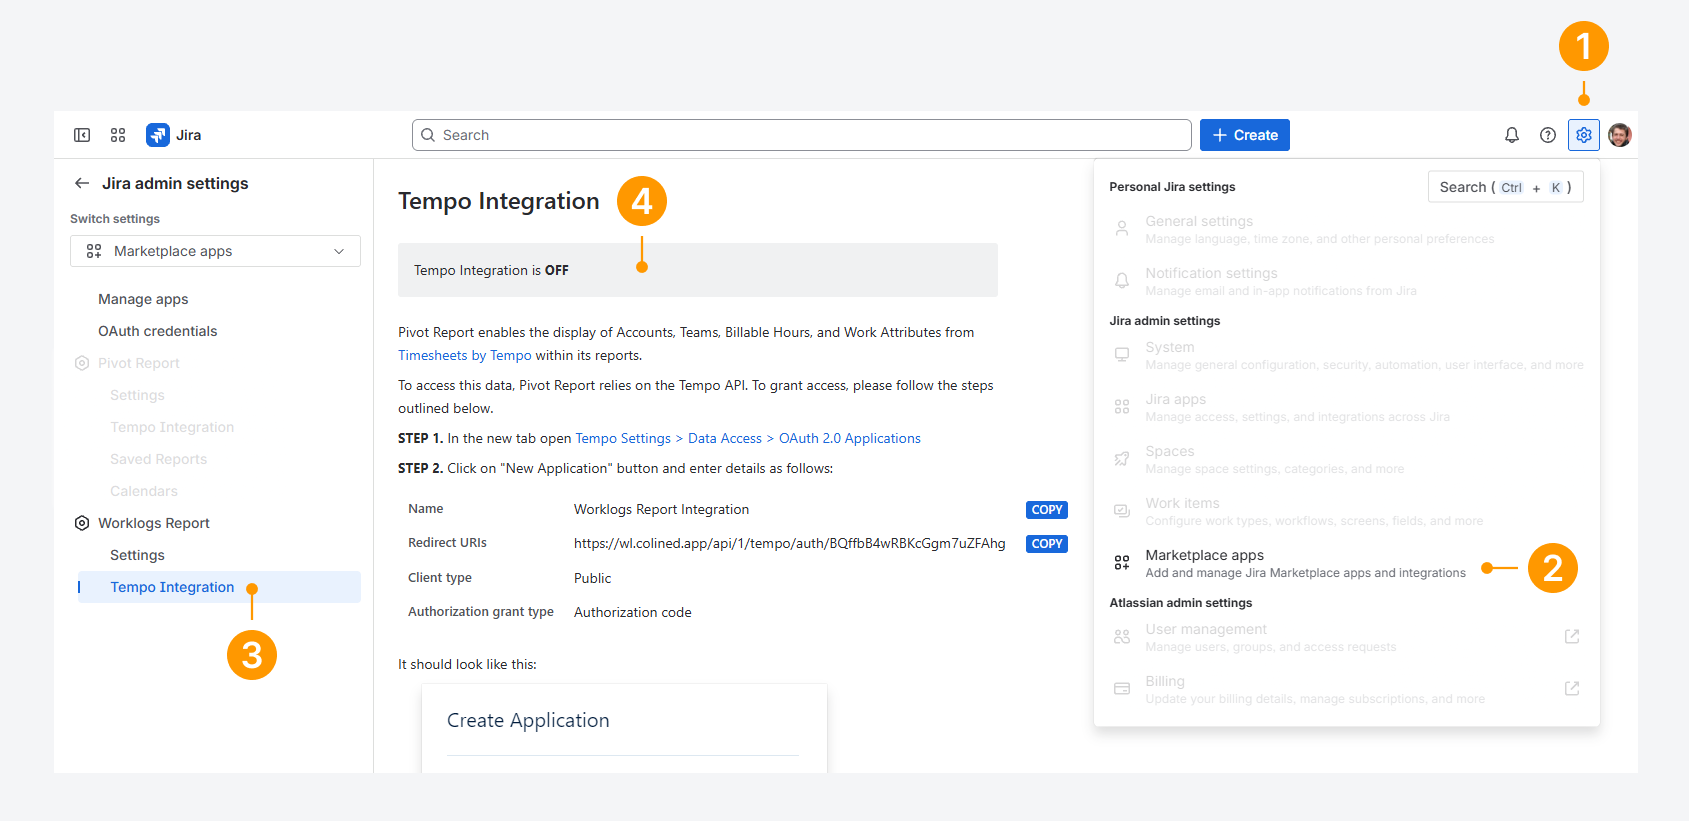Select Worklogs Report in sidebar
1689x821 pixels.
click(154, 523)
